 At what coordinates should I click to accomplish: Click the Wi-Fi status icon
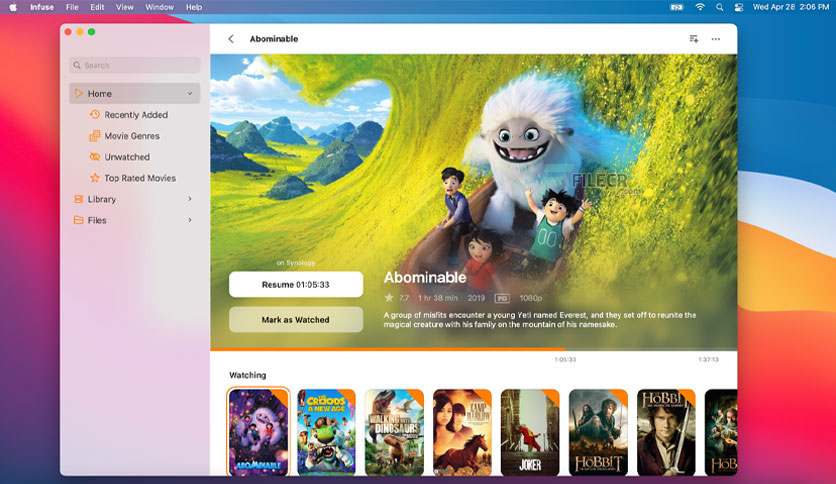[700, 7]
